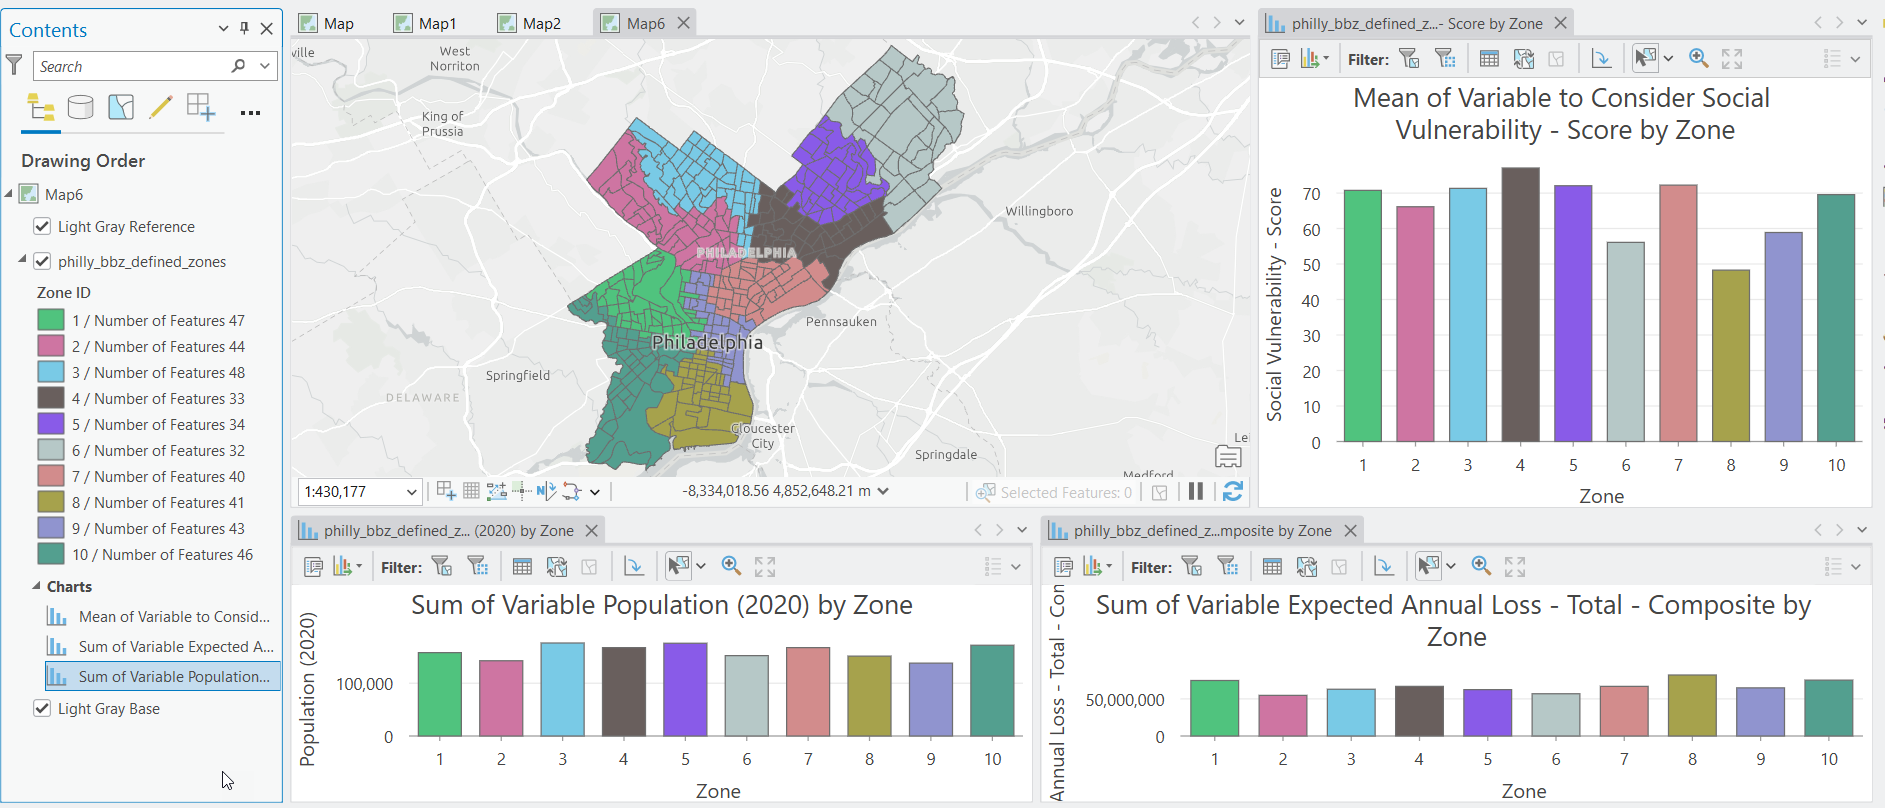This screenshot has width=1885, height=808.
Task: Open map tabs list dropdown
Action: [1239, 22]
